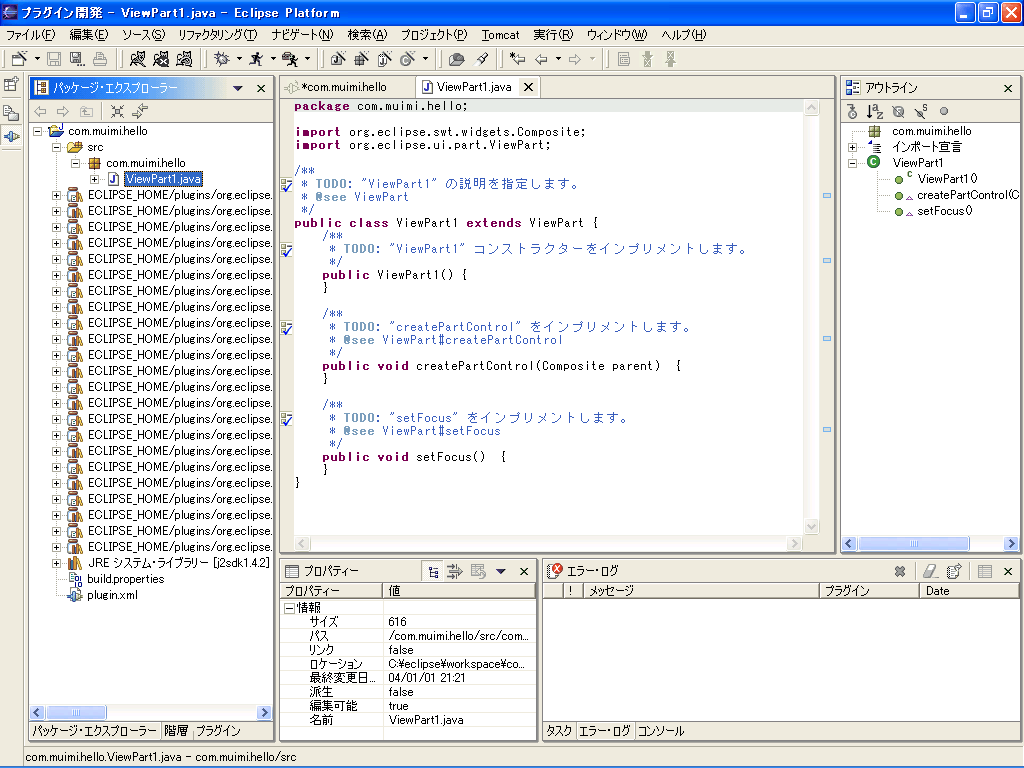Open the dropdown arrow next to the Debug icon
Image resolution: width=1024 pixels, height=768 pixels.
coord(239,59)
